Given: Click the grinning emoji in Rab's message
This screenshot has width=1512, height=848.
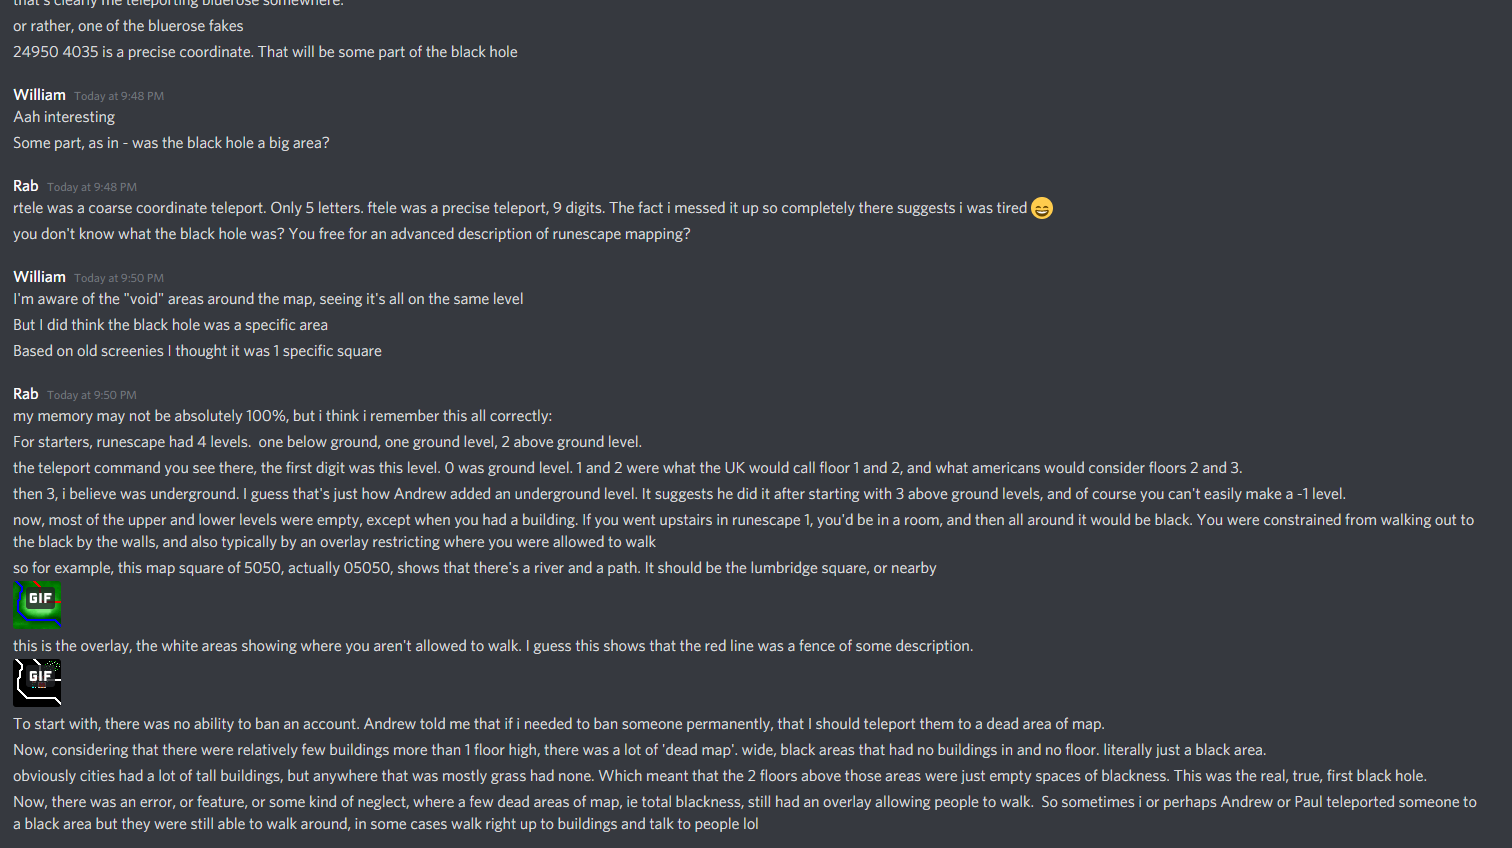Looking at the screenshot, I should point(1042,208).
